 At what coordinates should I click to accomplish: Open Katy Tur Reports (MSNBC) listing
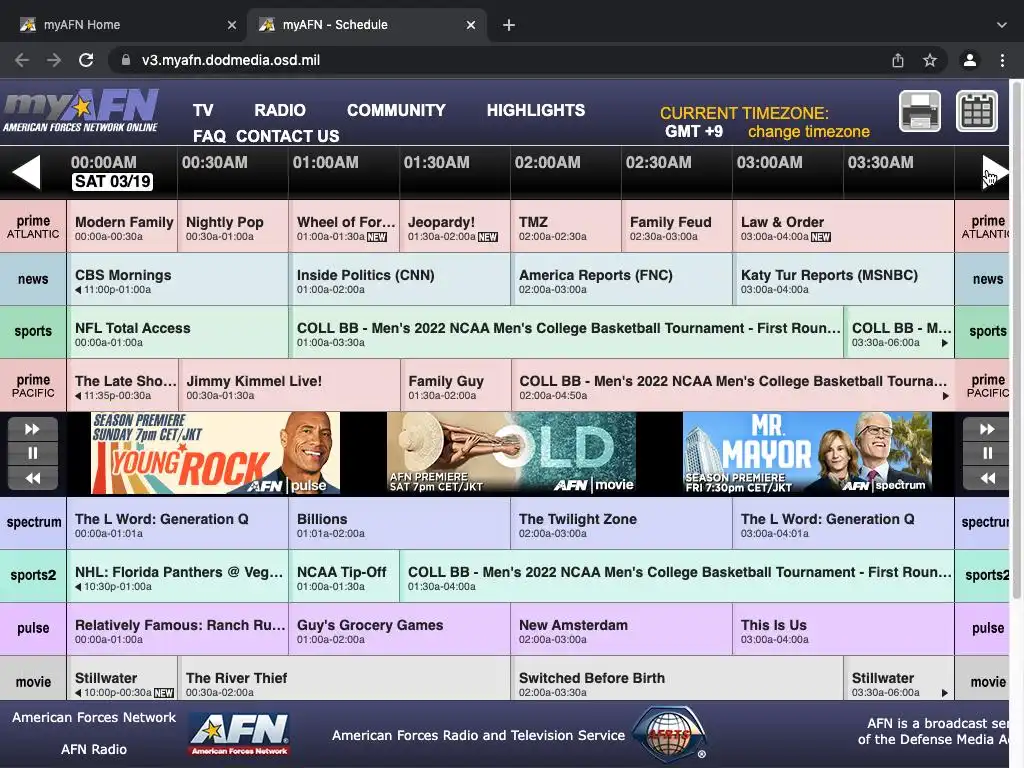point(844,280)
